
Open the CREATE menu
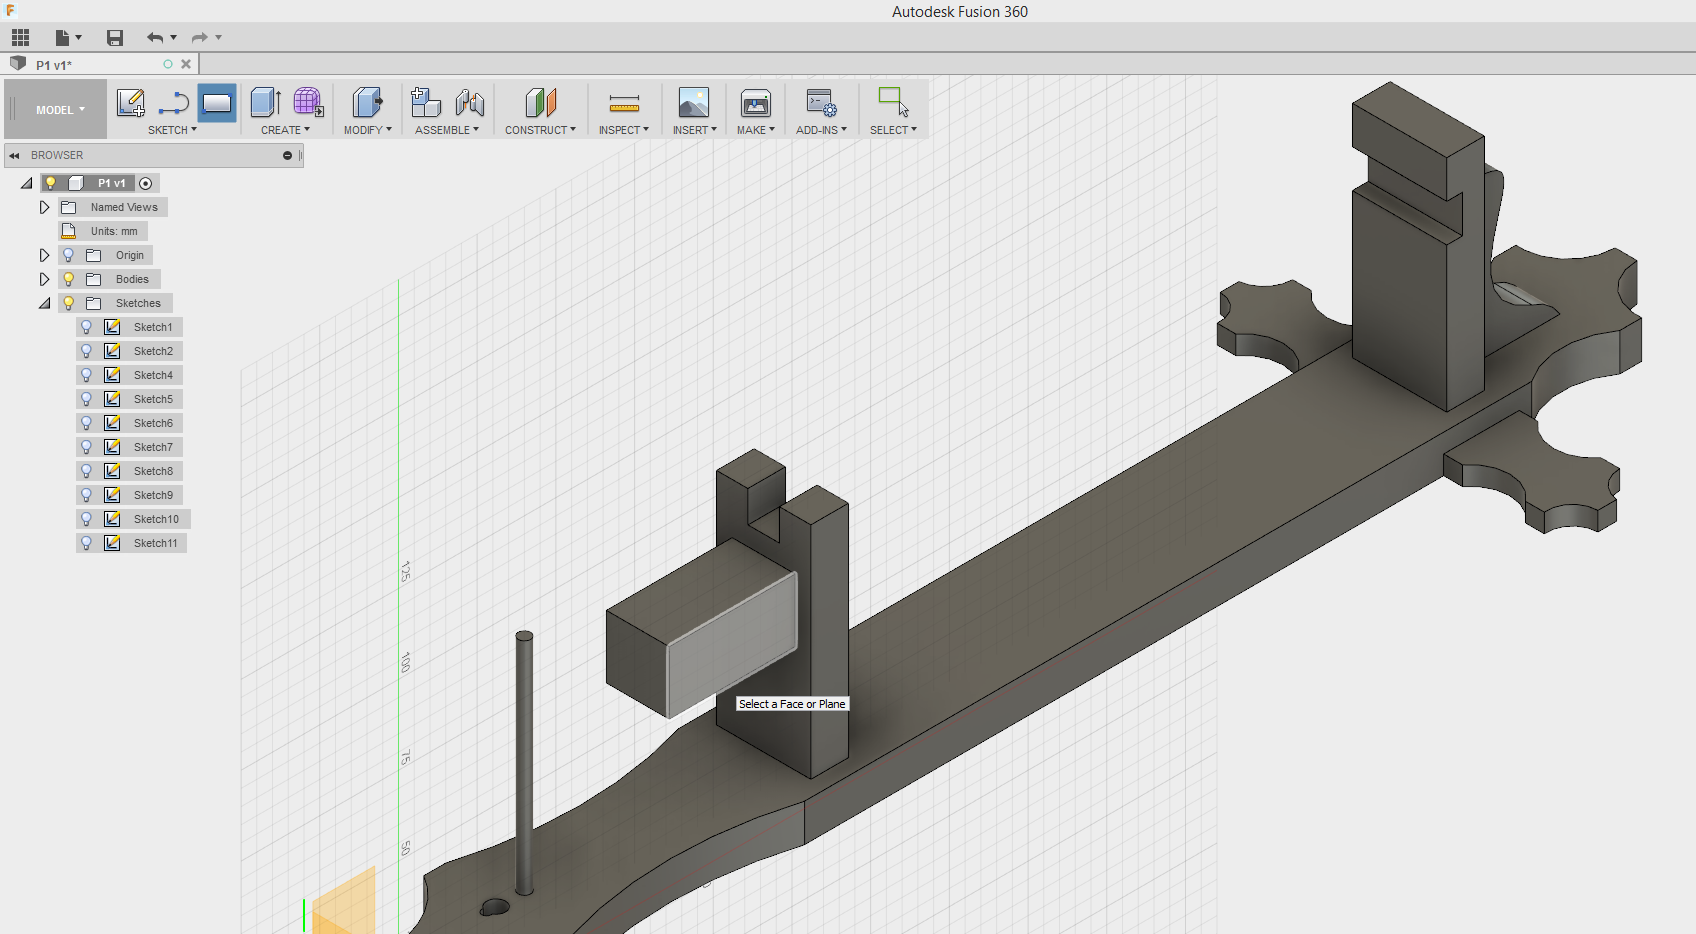click(285, 130)
